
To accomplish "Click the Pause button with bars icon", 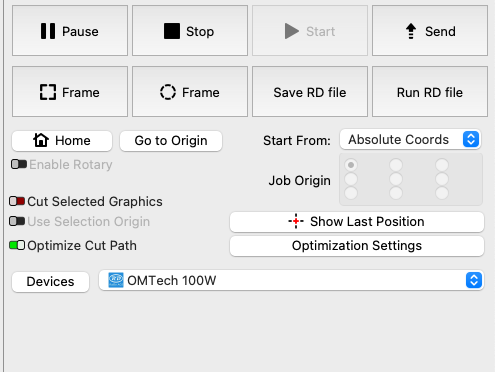I will click(x=70, y=31).
